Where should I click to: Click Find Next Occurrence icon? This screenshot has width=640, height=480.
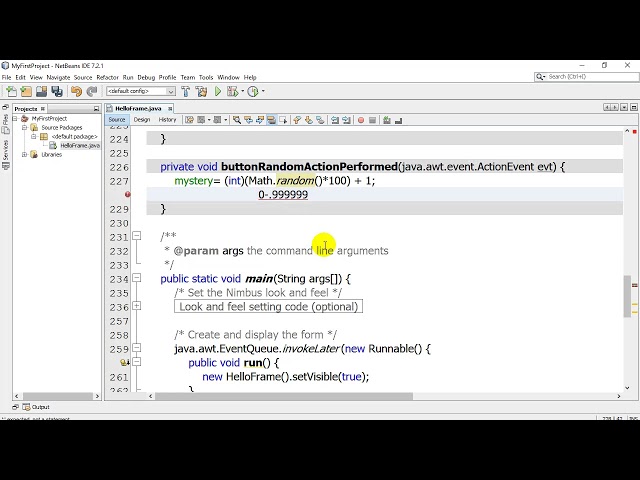260,120
